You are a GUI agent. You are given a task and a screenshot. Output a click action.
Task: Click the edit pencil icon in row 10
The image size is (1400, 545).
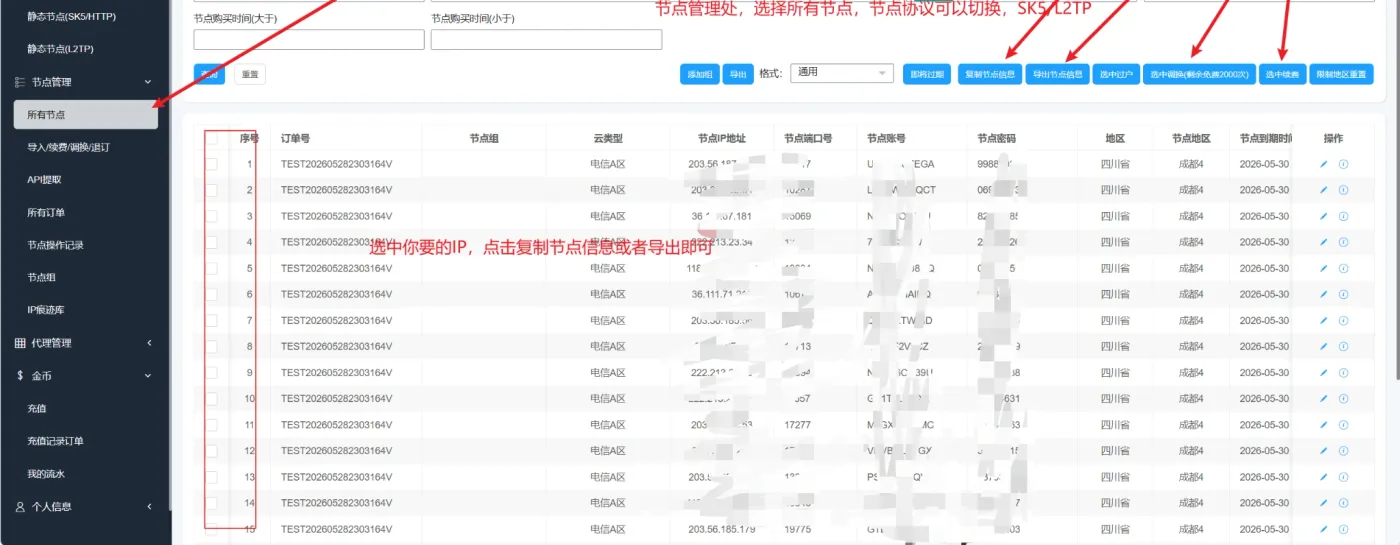(x=1324, y=399)
